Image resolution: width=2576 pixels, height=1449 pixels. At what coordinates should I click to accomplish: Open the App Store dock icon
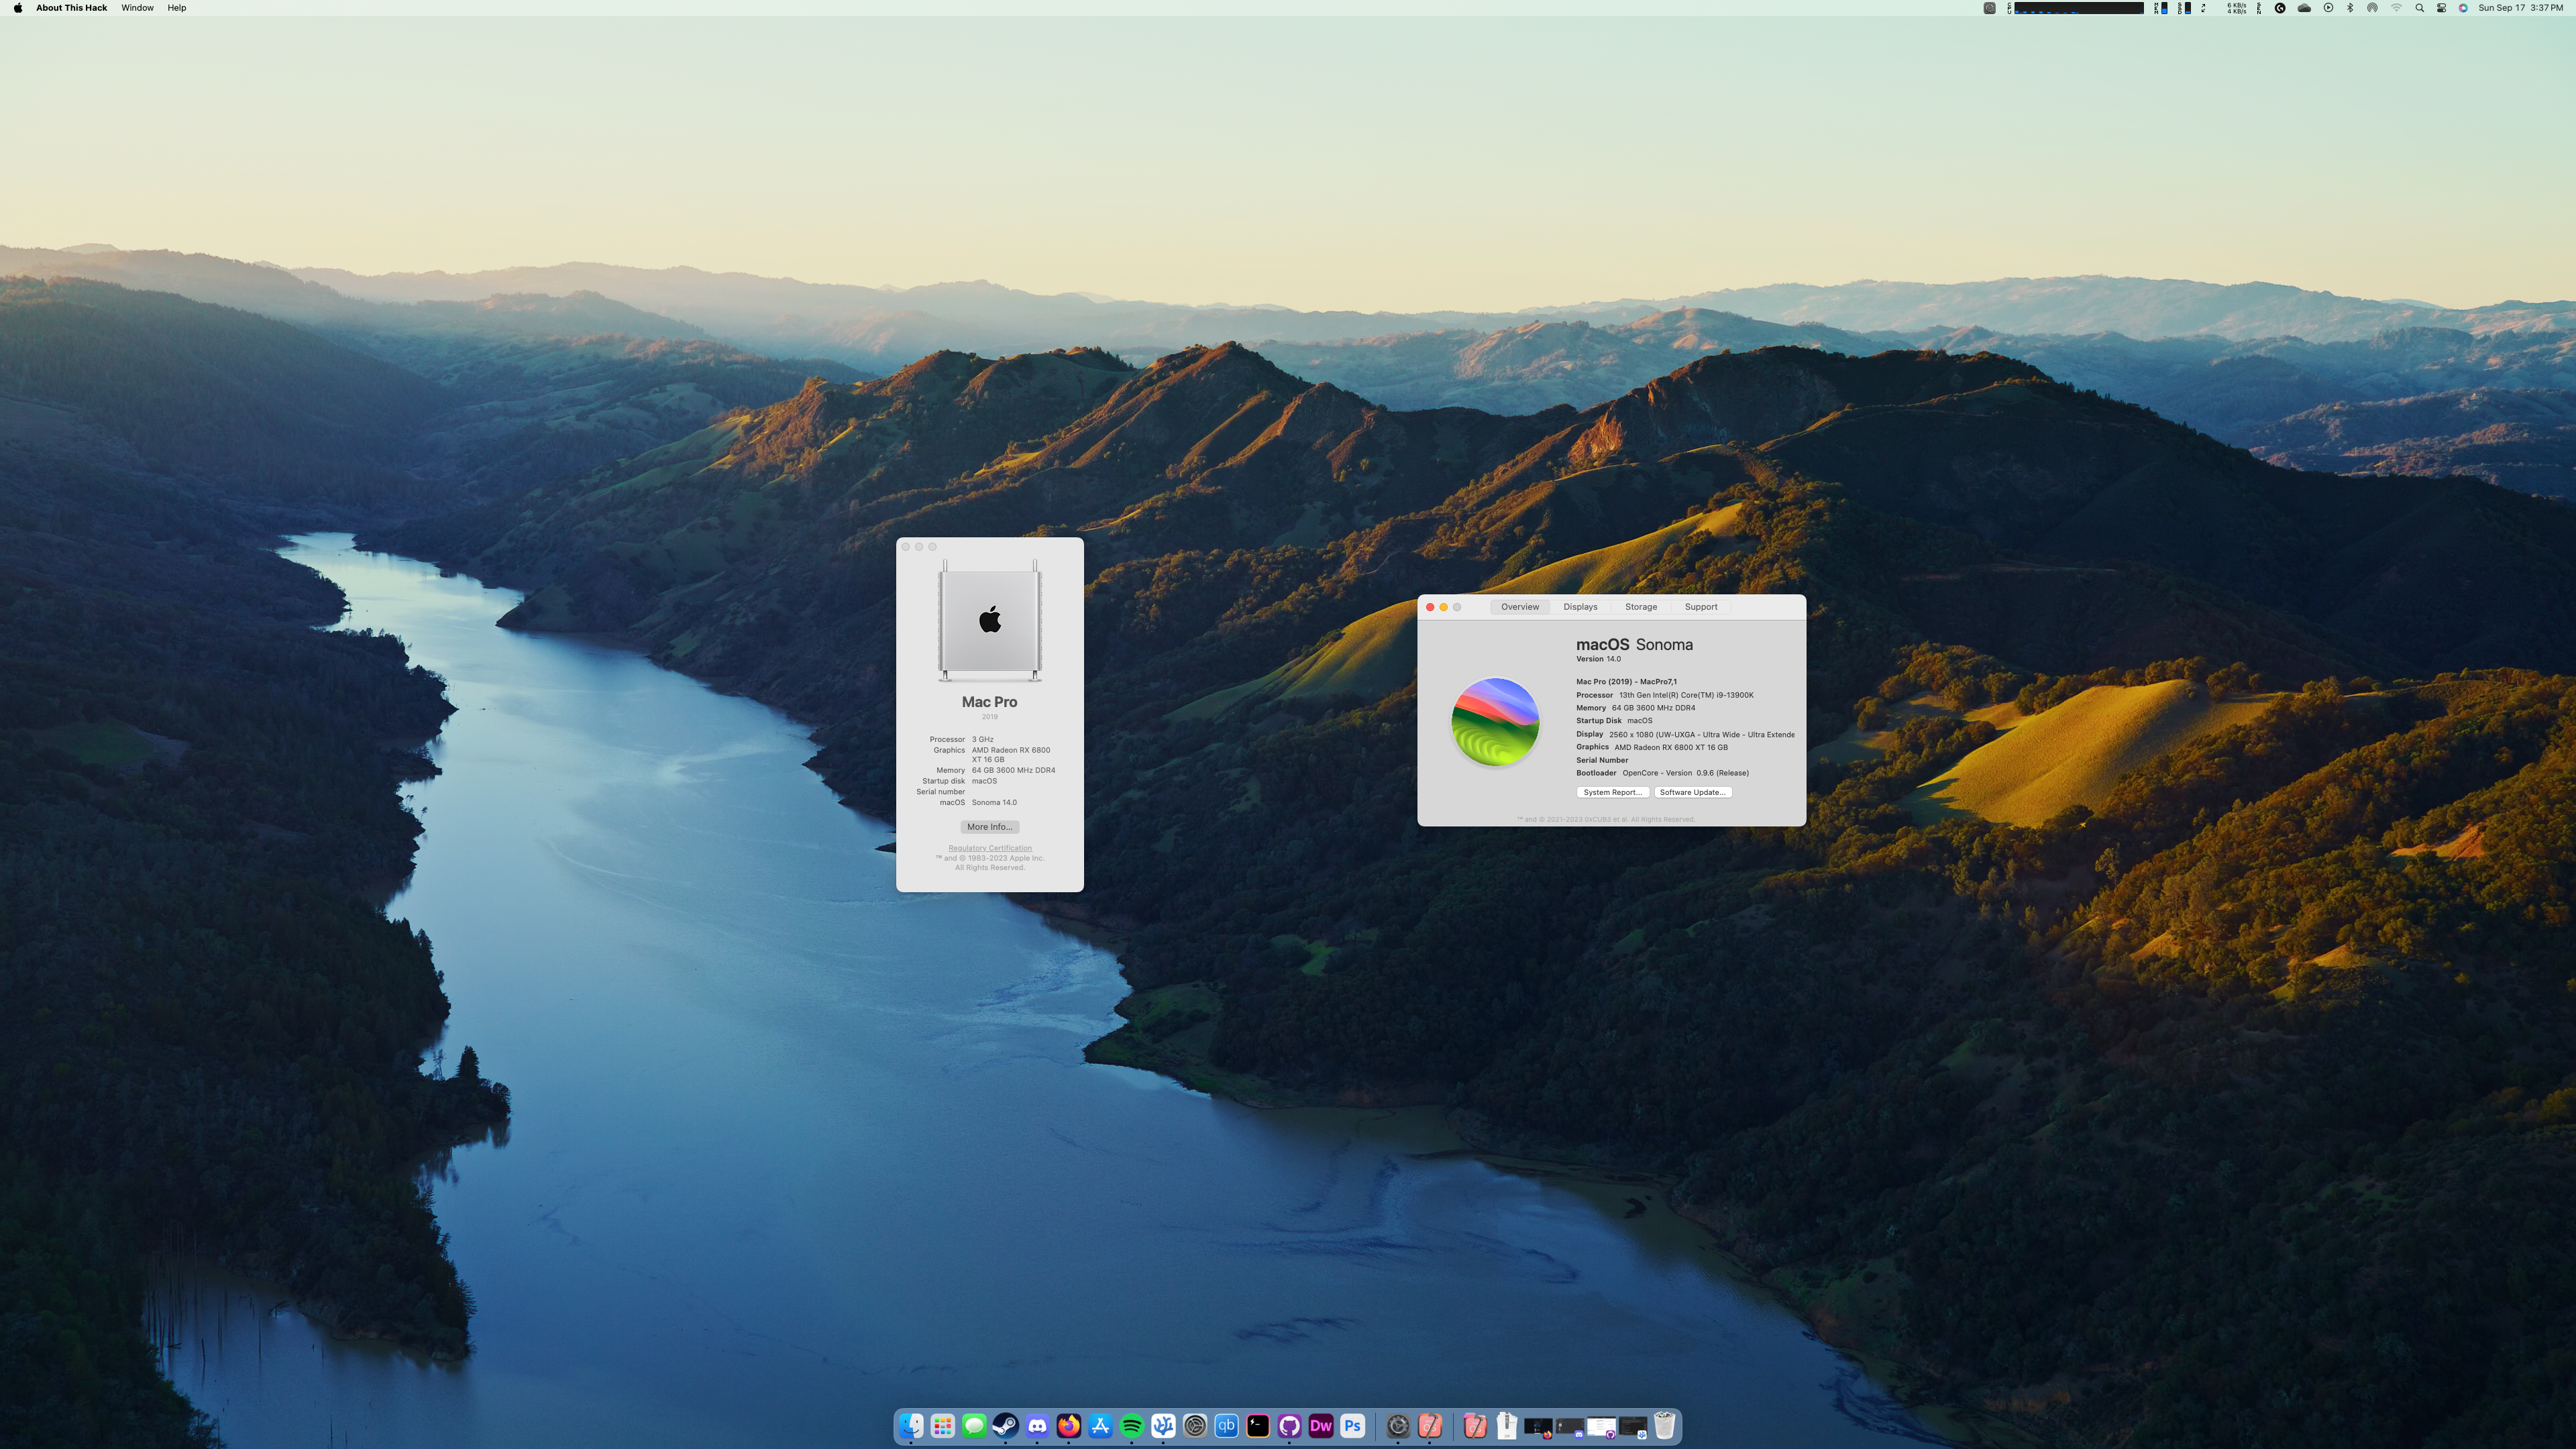coord(1100,1426)
